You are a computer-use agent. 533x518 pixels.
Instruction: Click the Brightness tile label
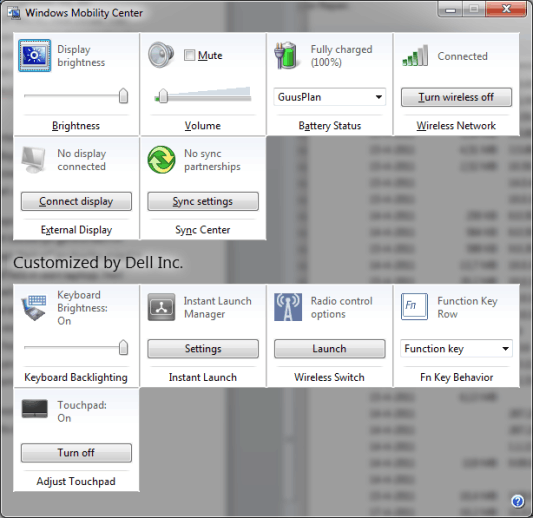(x=76, y=126)
